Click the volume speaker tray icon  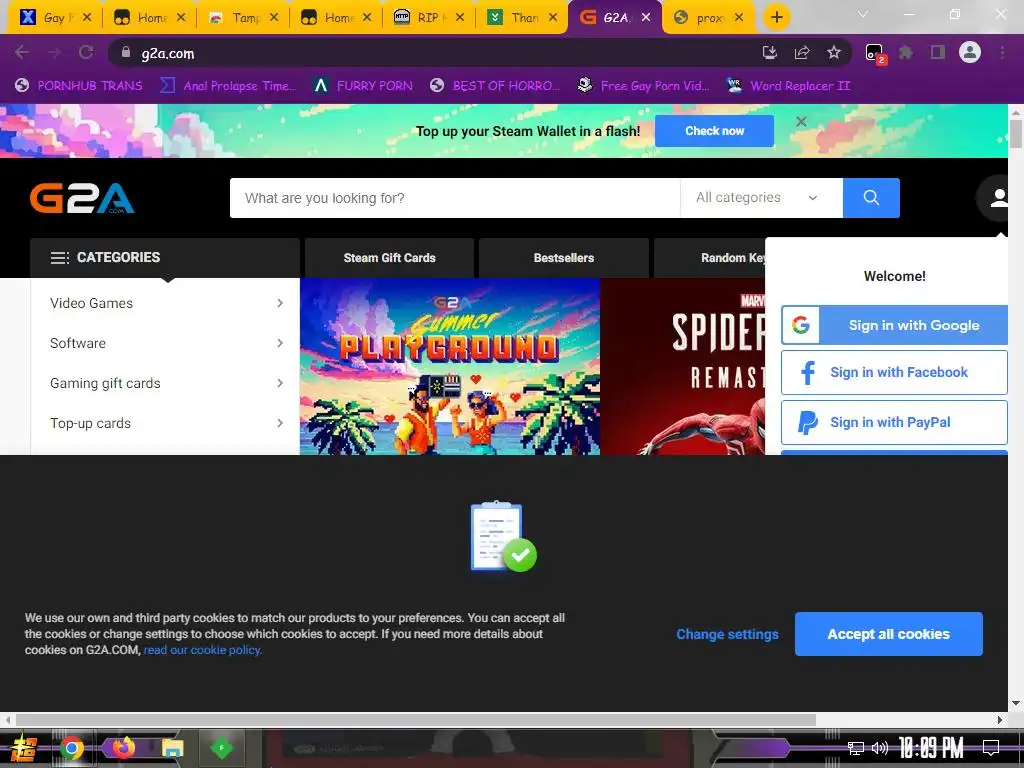tap(880, 748)
